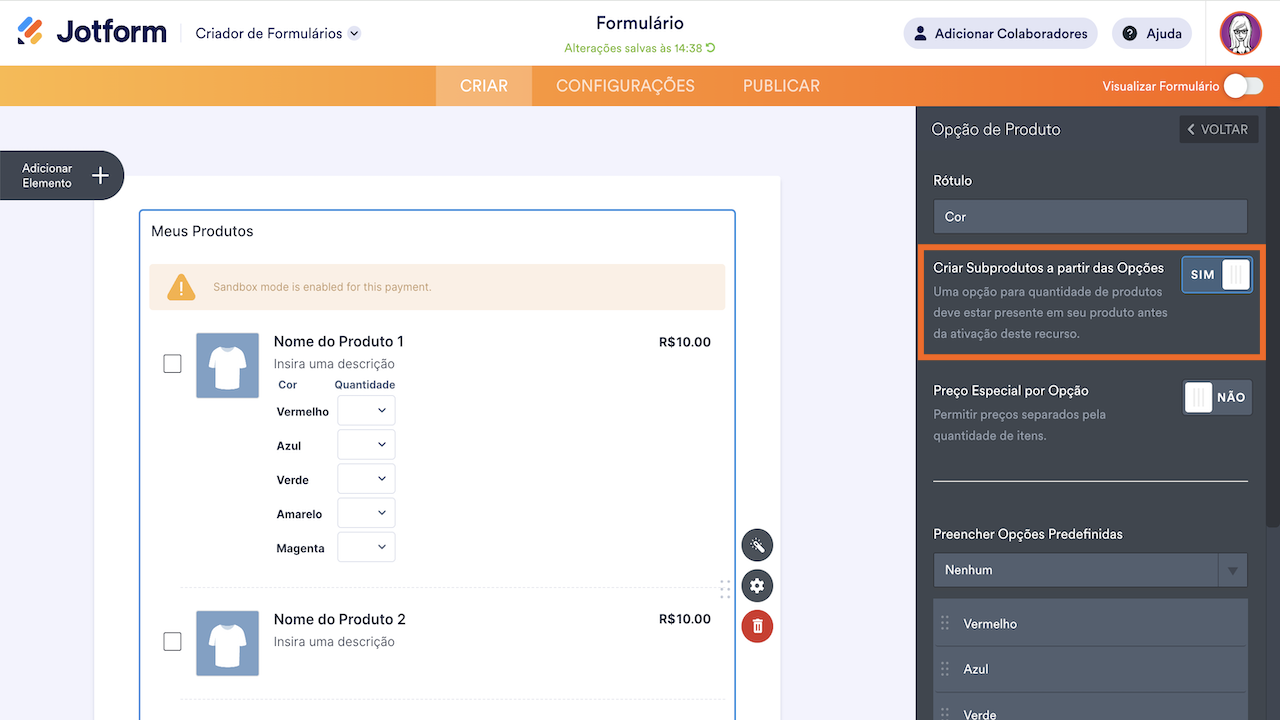The width and height of the screenshot is (1280, 720).
Task: Click the Verde option row in panel
Action: click(1090, 707)
